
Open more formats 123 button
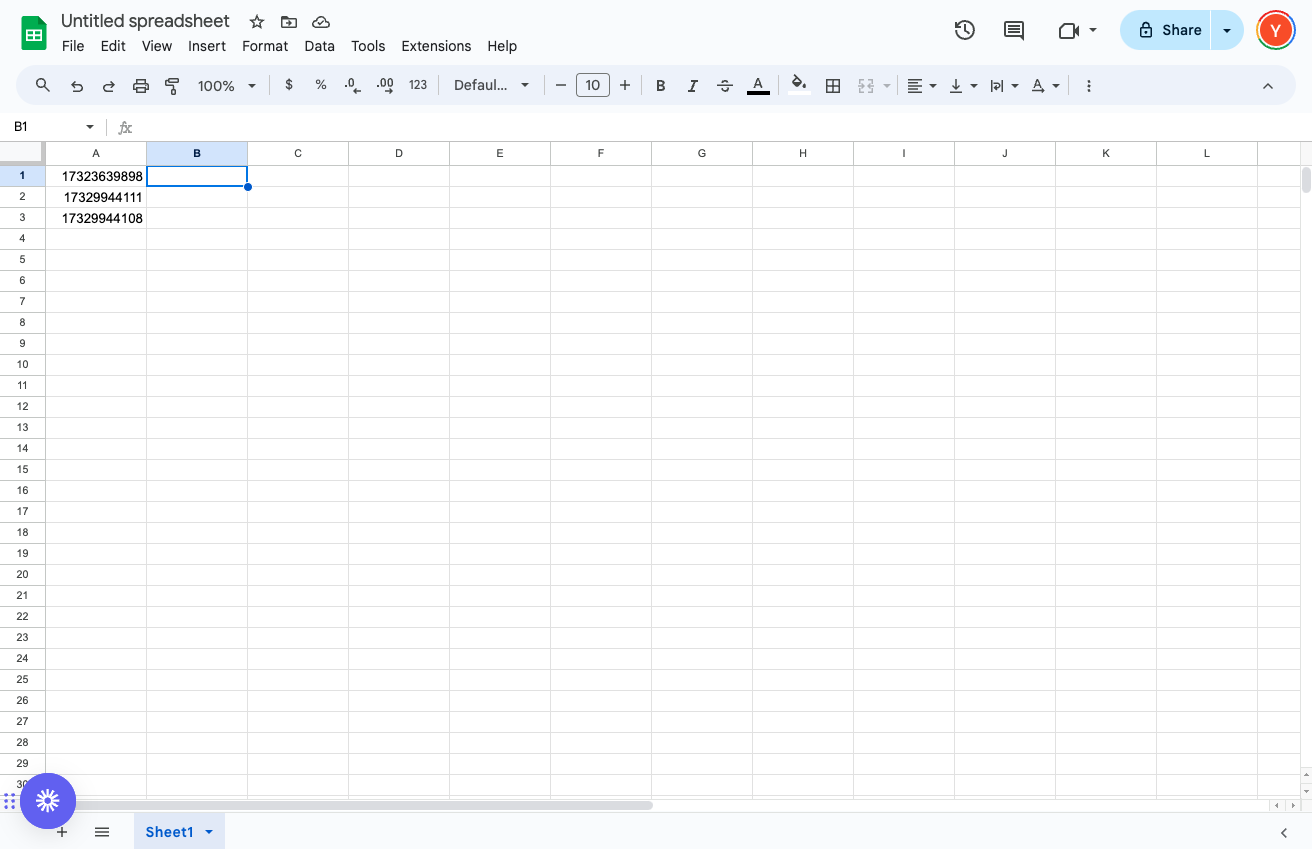click(x=418, y=86)
